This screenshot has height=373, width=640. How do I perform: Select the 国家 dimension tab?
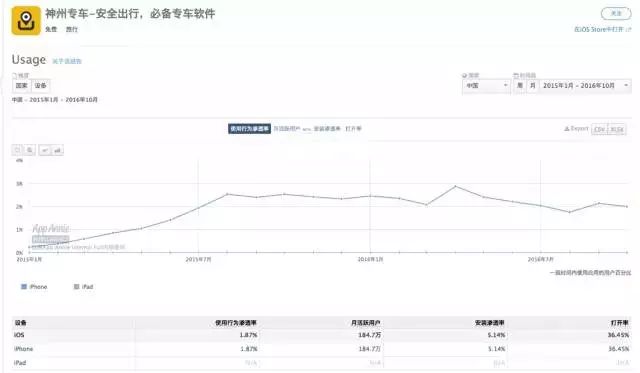coord(21,86)
